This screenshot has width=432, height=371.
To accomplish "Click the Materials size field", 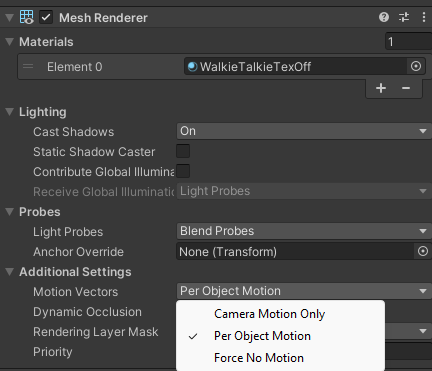I will click(409, 42).
